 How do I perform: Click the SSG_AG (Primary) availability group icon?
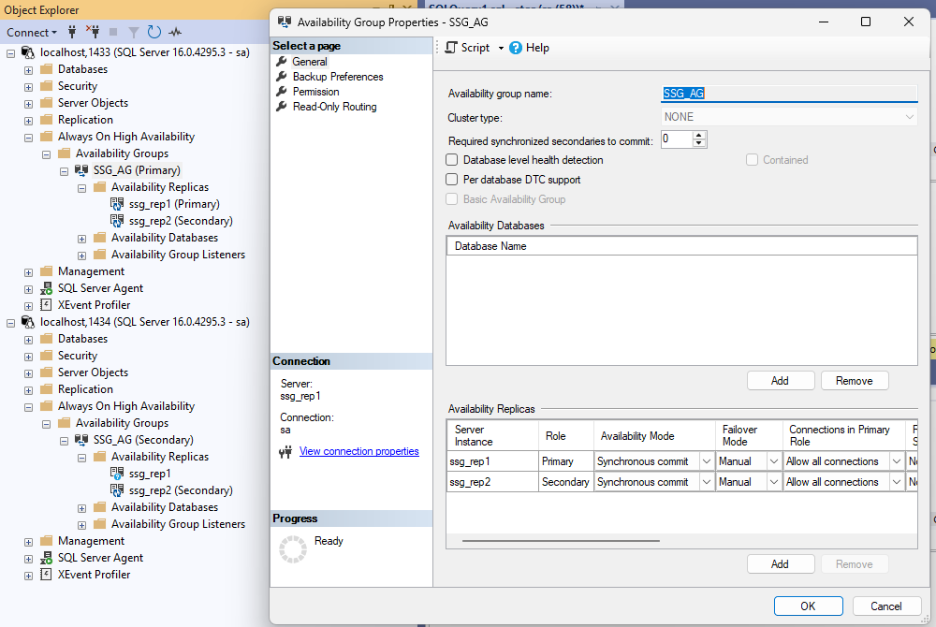pos(81,170)
